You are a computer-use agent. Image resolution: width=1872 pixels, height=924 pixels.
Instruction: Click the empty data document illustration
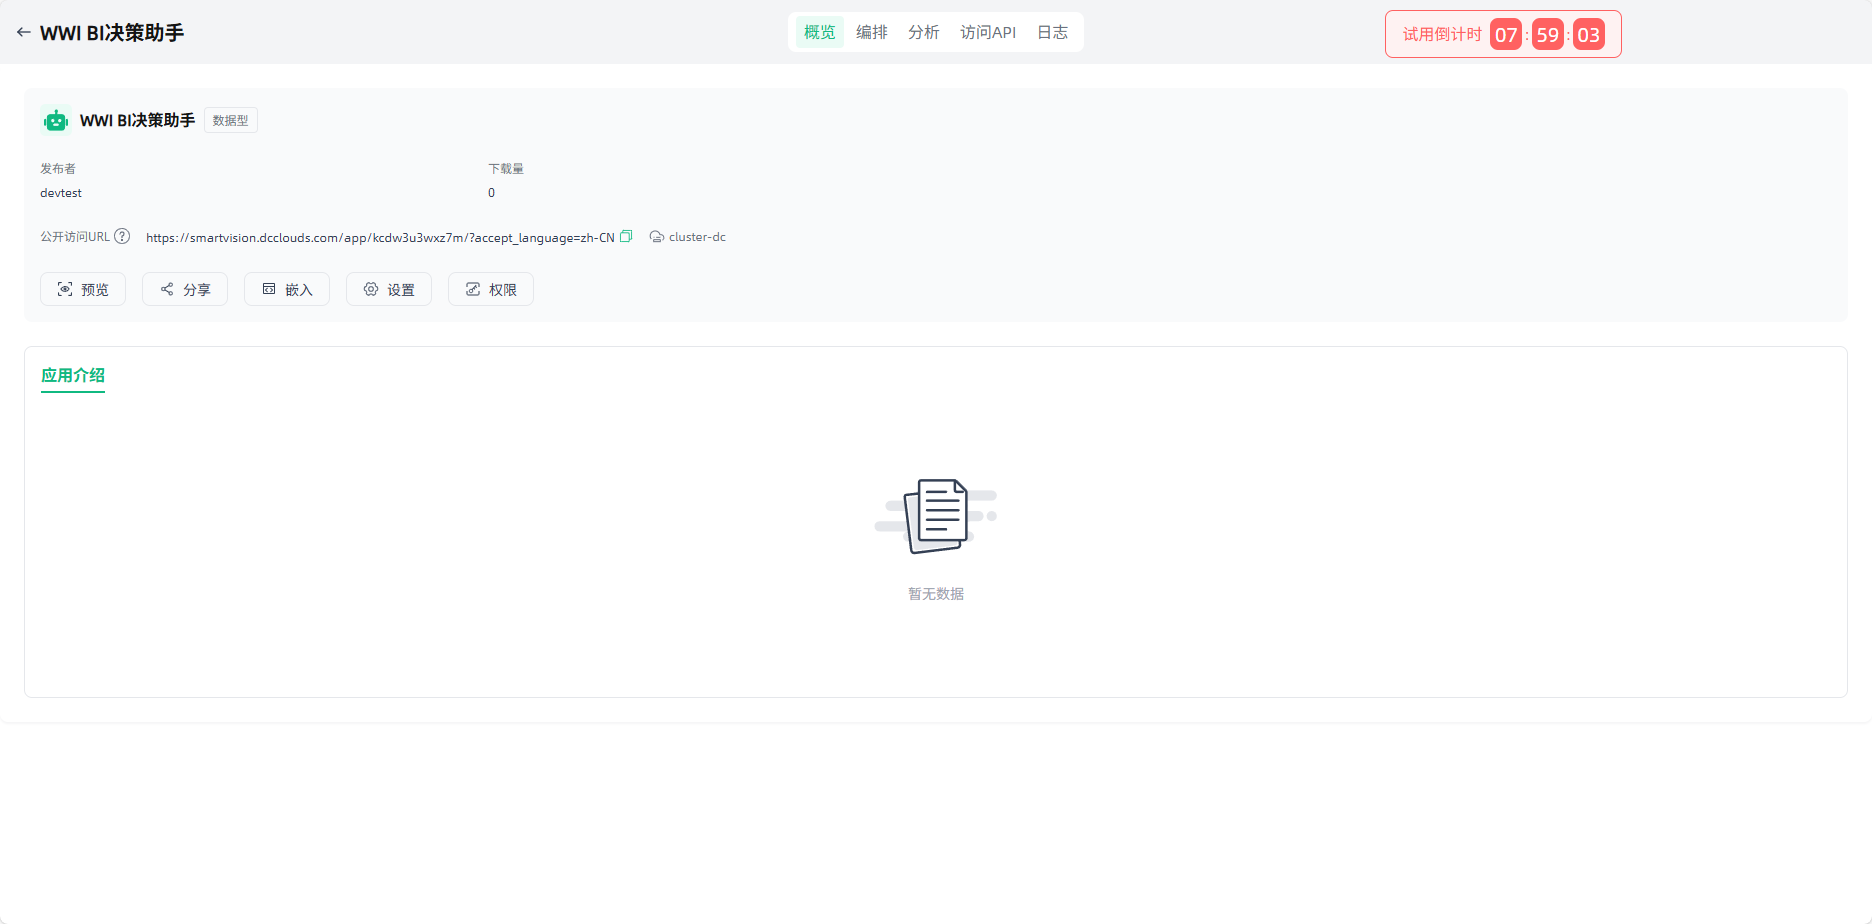click(x=936, y=516)
